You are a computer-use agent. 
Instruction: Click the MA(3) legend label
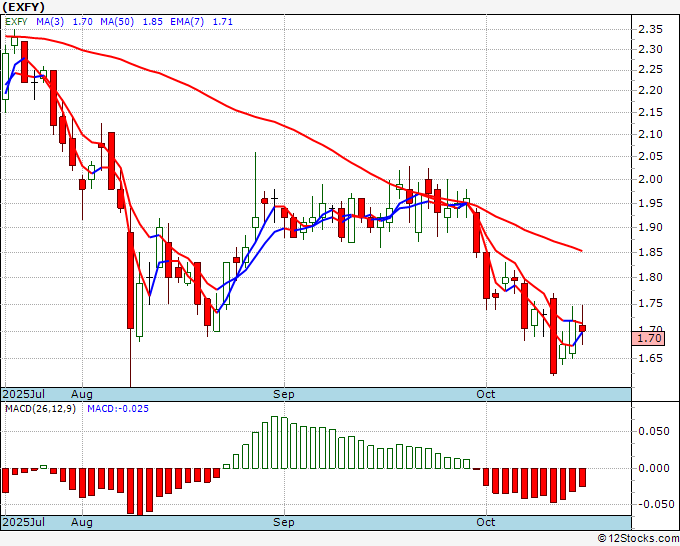[50, 21]
